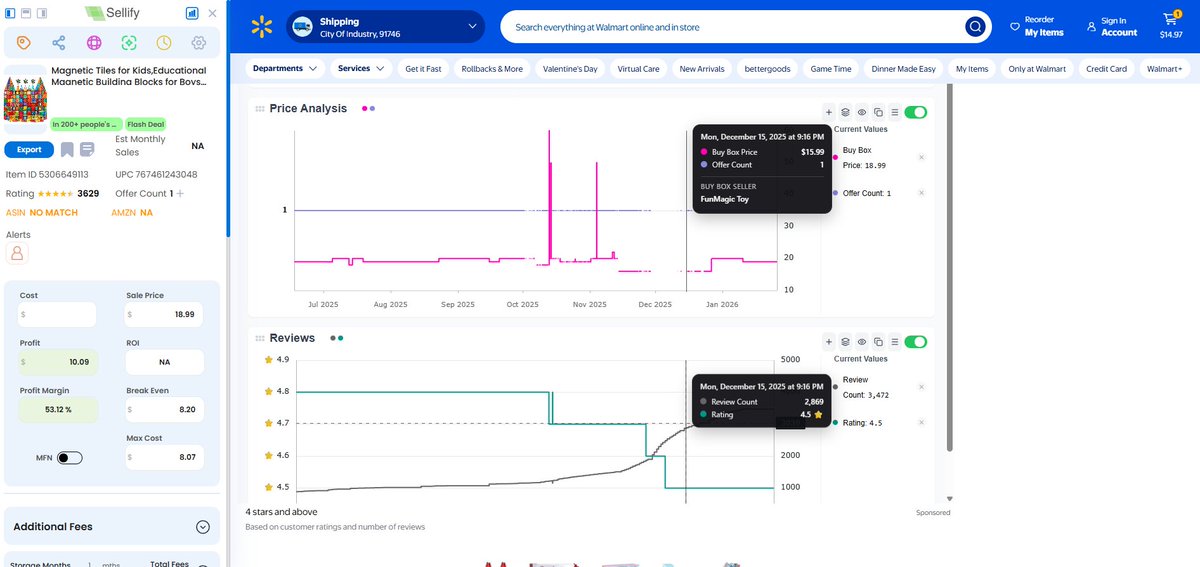Click the Walmart spark logo
Viewport: 1200px width, 567px height.
click(261, 27)
